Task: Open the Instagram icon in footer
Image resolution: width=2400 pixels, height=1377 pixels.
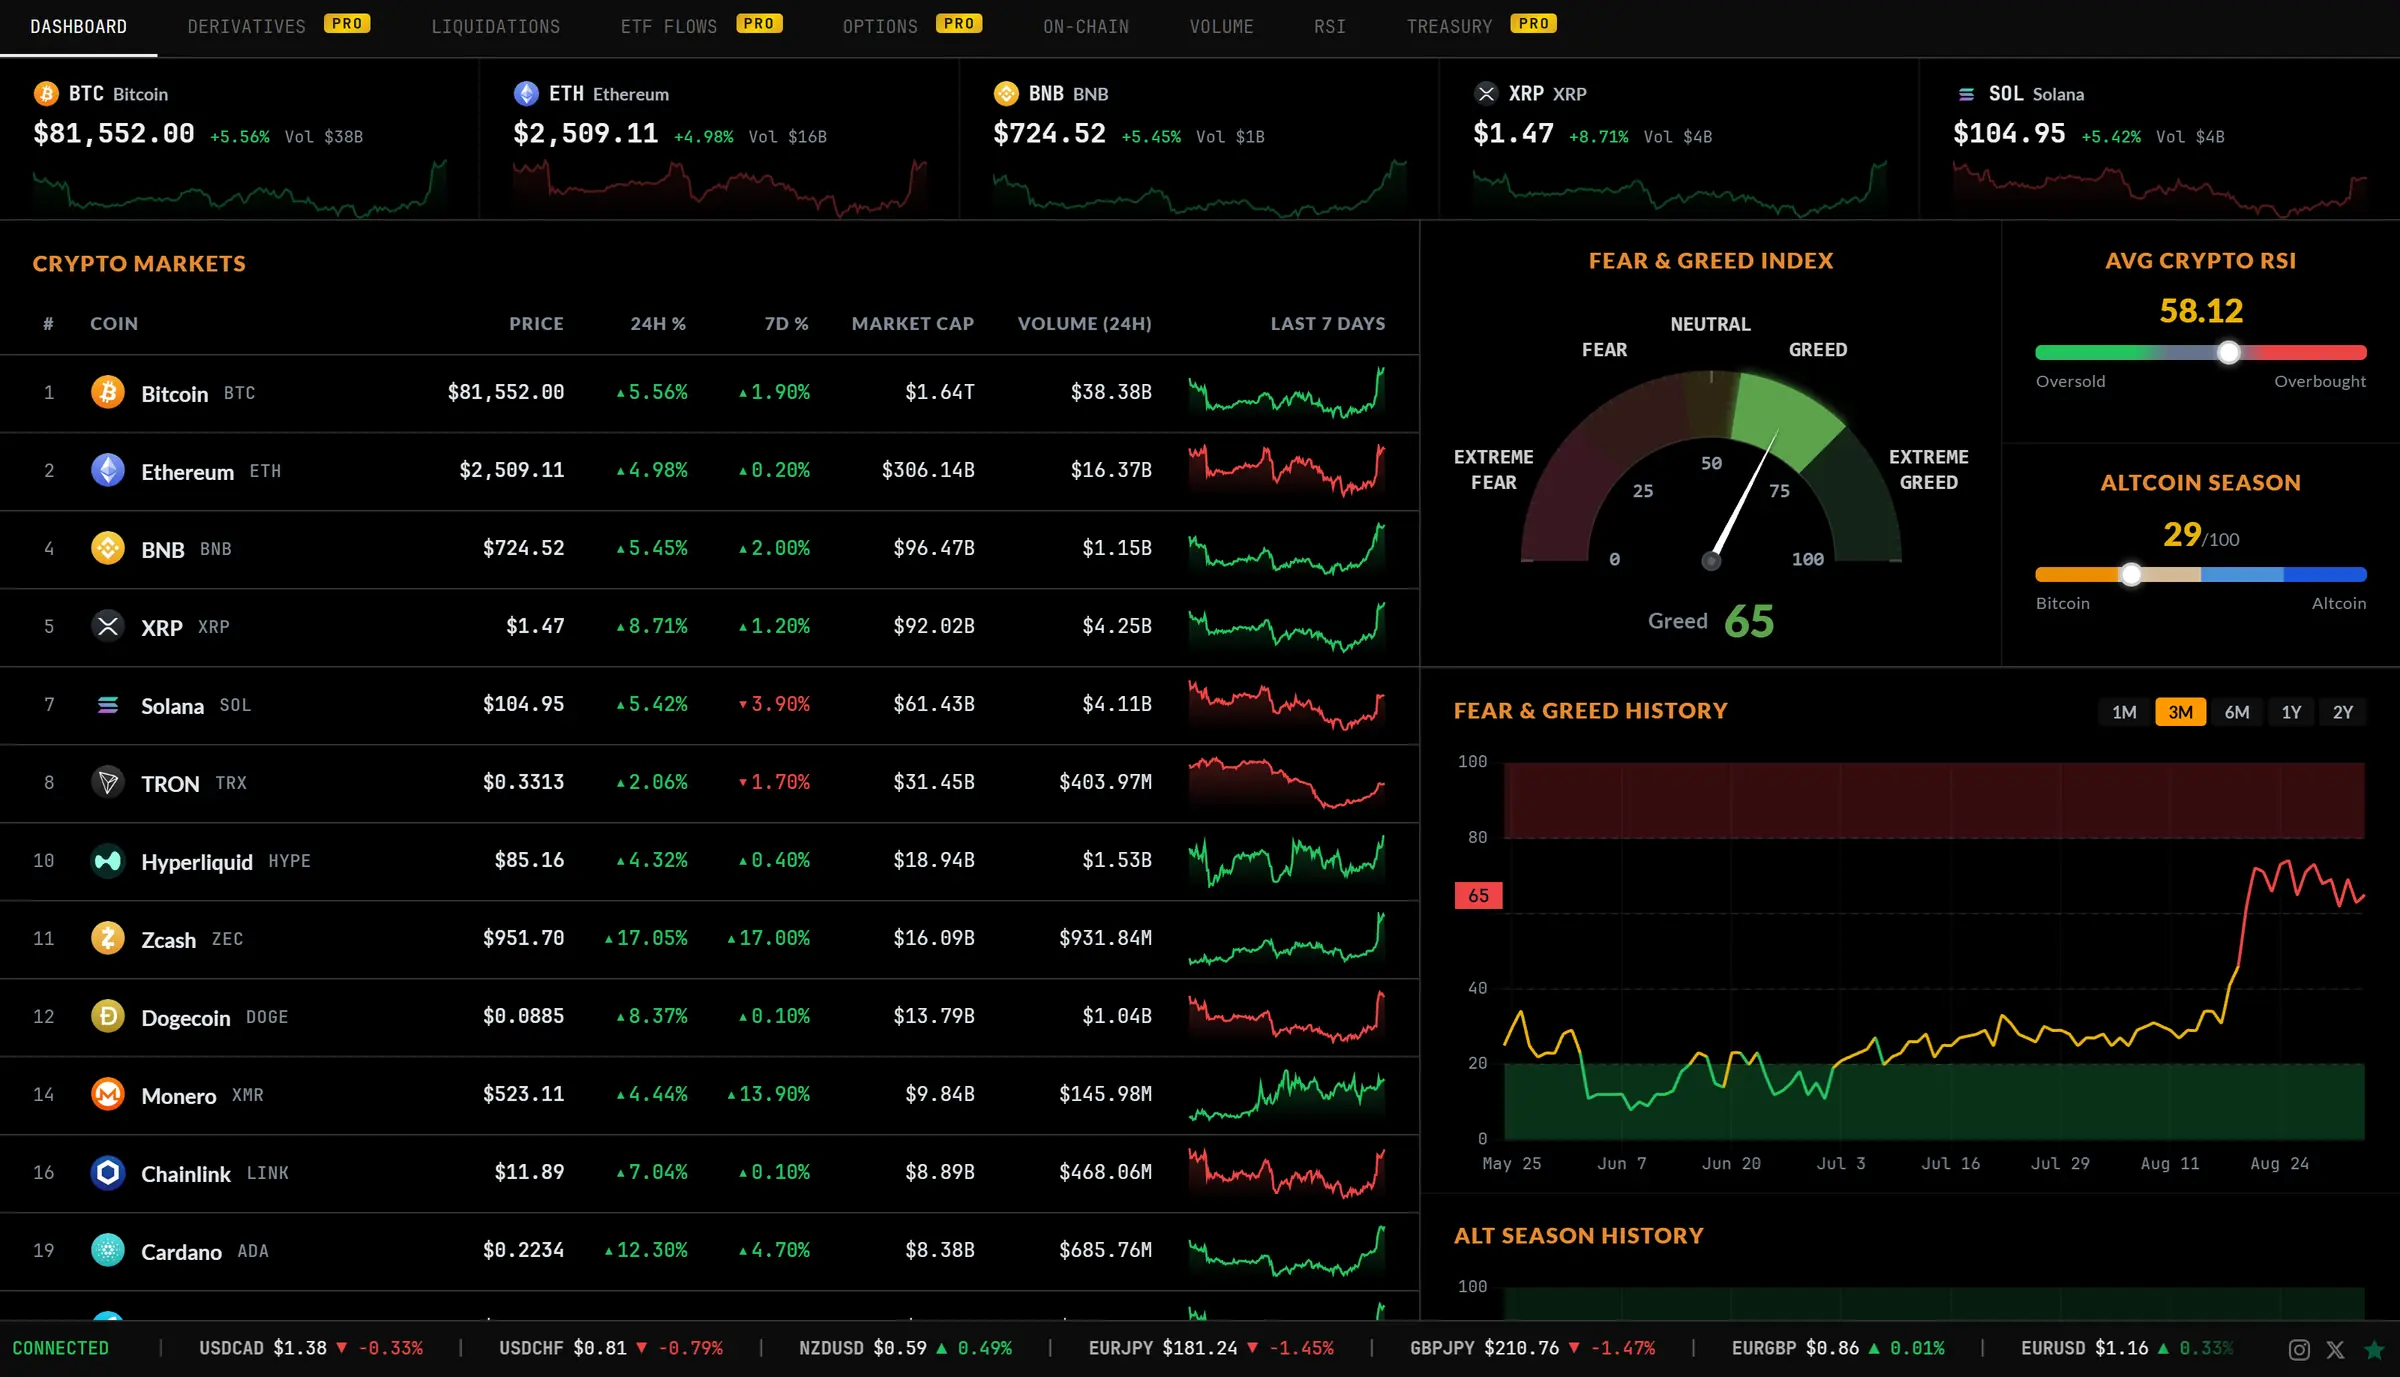Action: point(2299,1349)
